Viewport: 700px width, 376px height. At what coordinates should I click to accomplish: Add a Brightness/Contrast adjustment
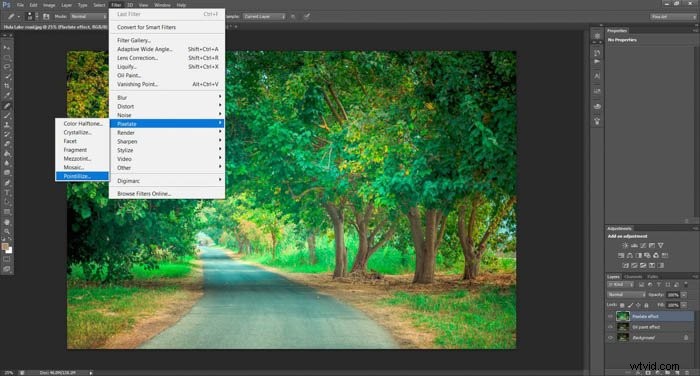625,245
